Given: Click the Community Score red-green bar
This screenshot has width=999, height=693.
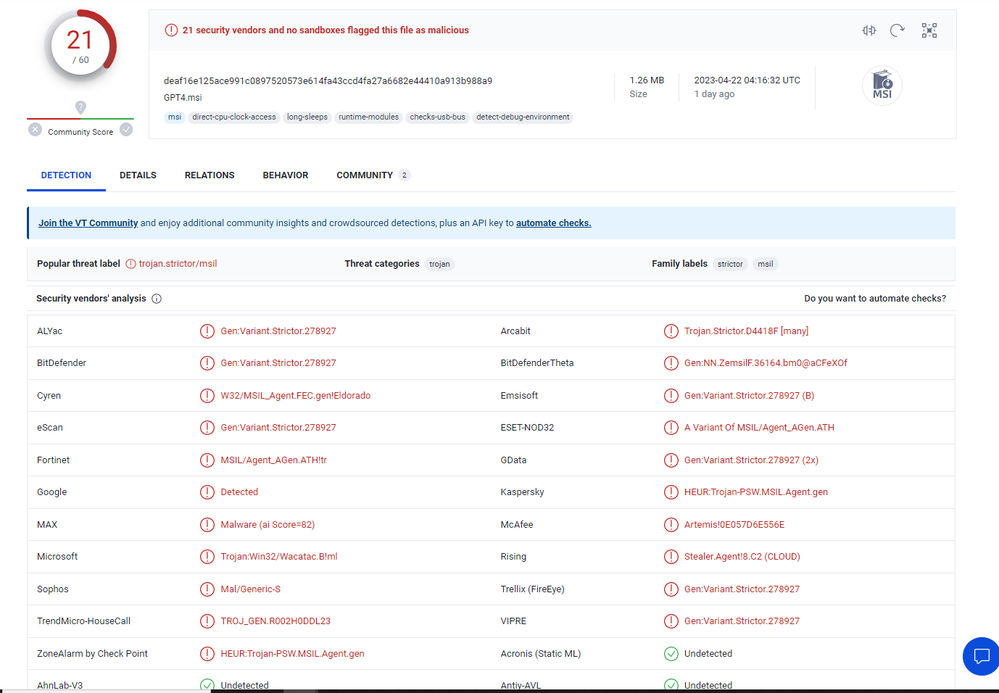Looking at the screenshot, I should pyautogui.click(x=80, y=118).
